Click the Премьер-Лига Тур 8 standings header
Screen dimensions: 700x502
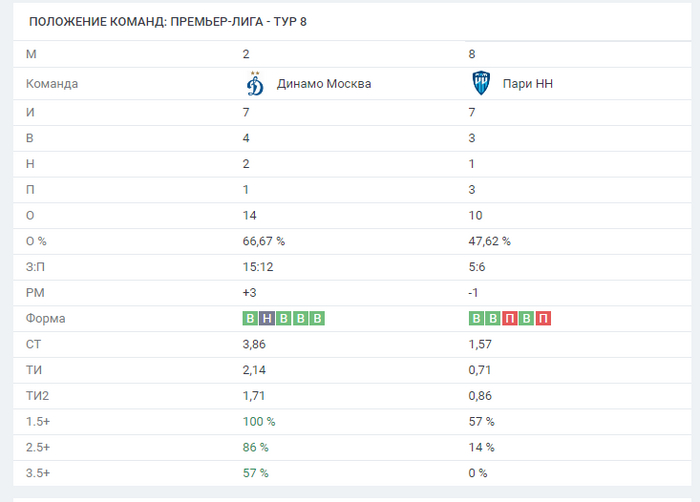pyautogui.click(x=168, y=21)
